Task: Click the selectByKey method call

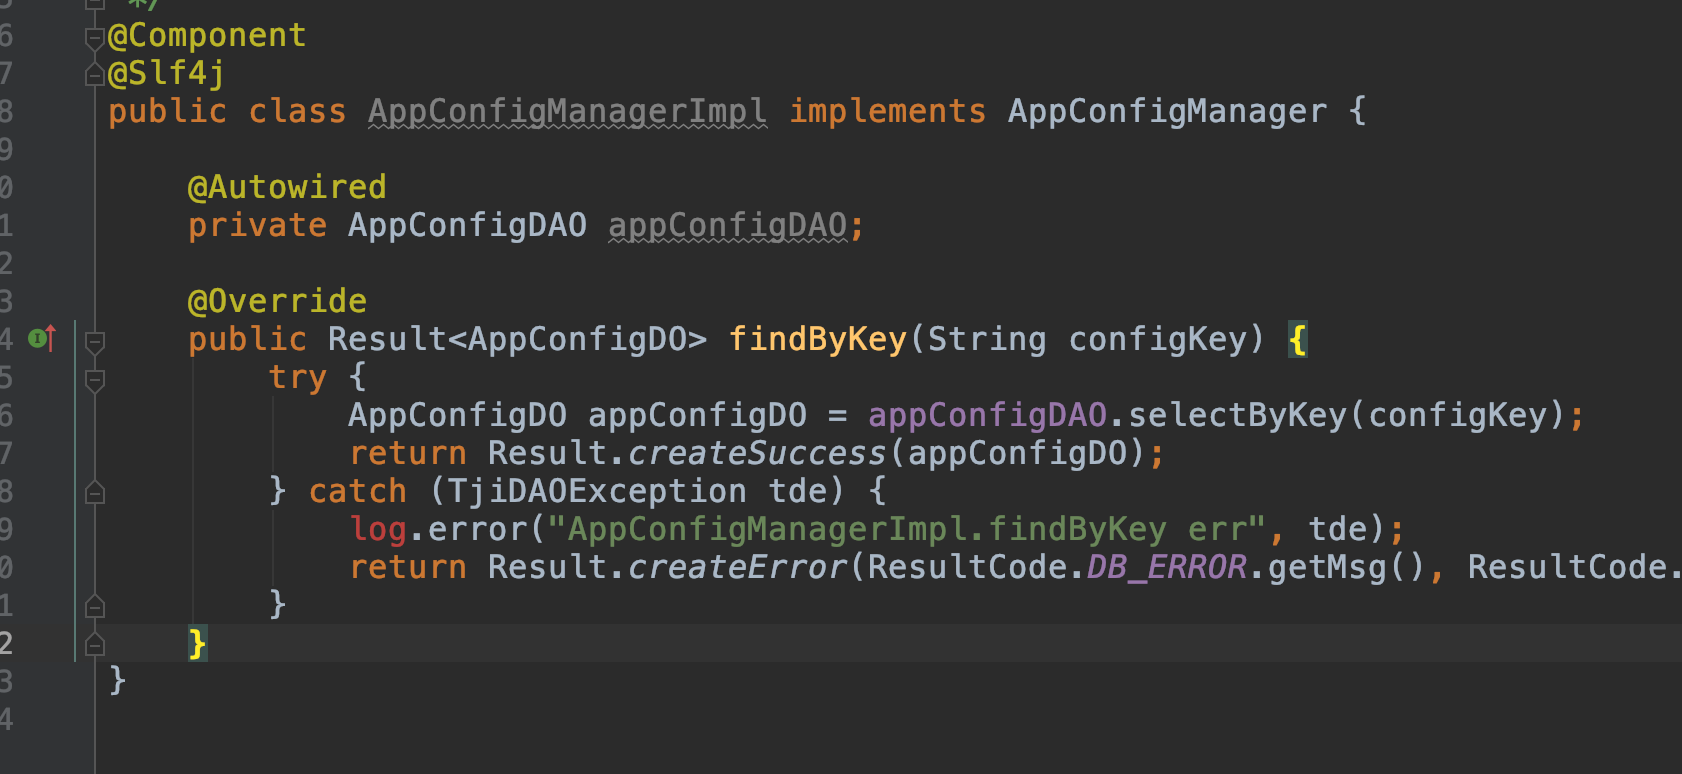Action: point(1237,415)
